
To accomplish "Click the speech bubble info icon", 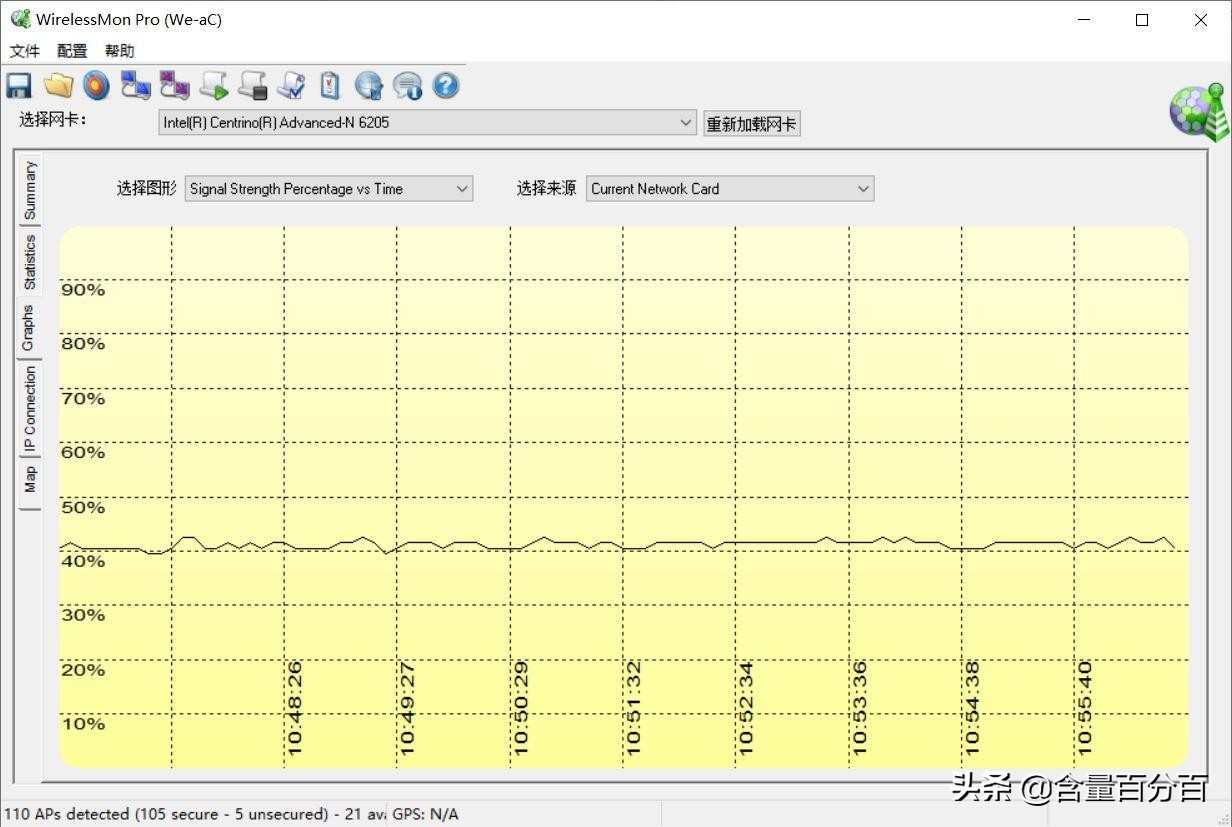I will click(408, 86).
